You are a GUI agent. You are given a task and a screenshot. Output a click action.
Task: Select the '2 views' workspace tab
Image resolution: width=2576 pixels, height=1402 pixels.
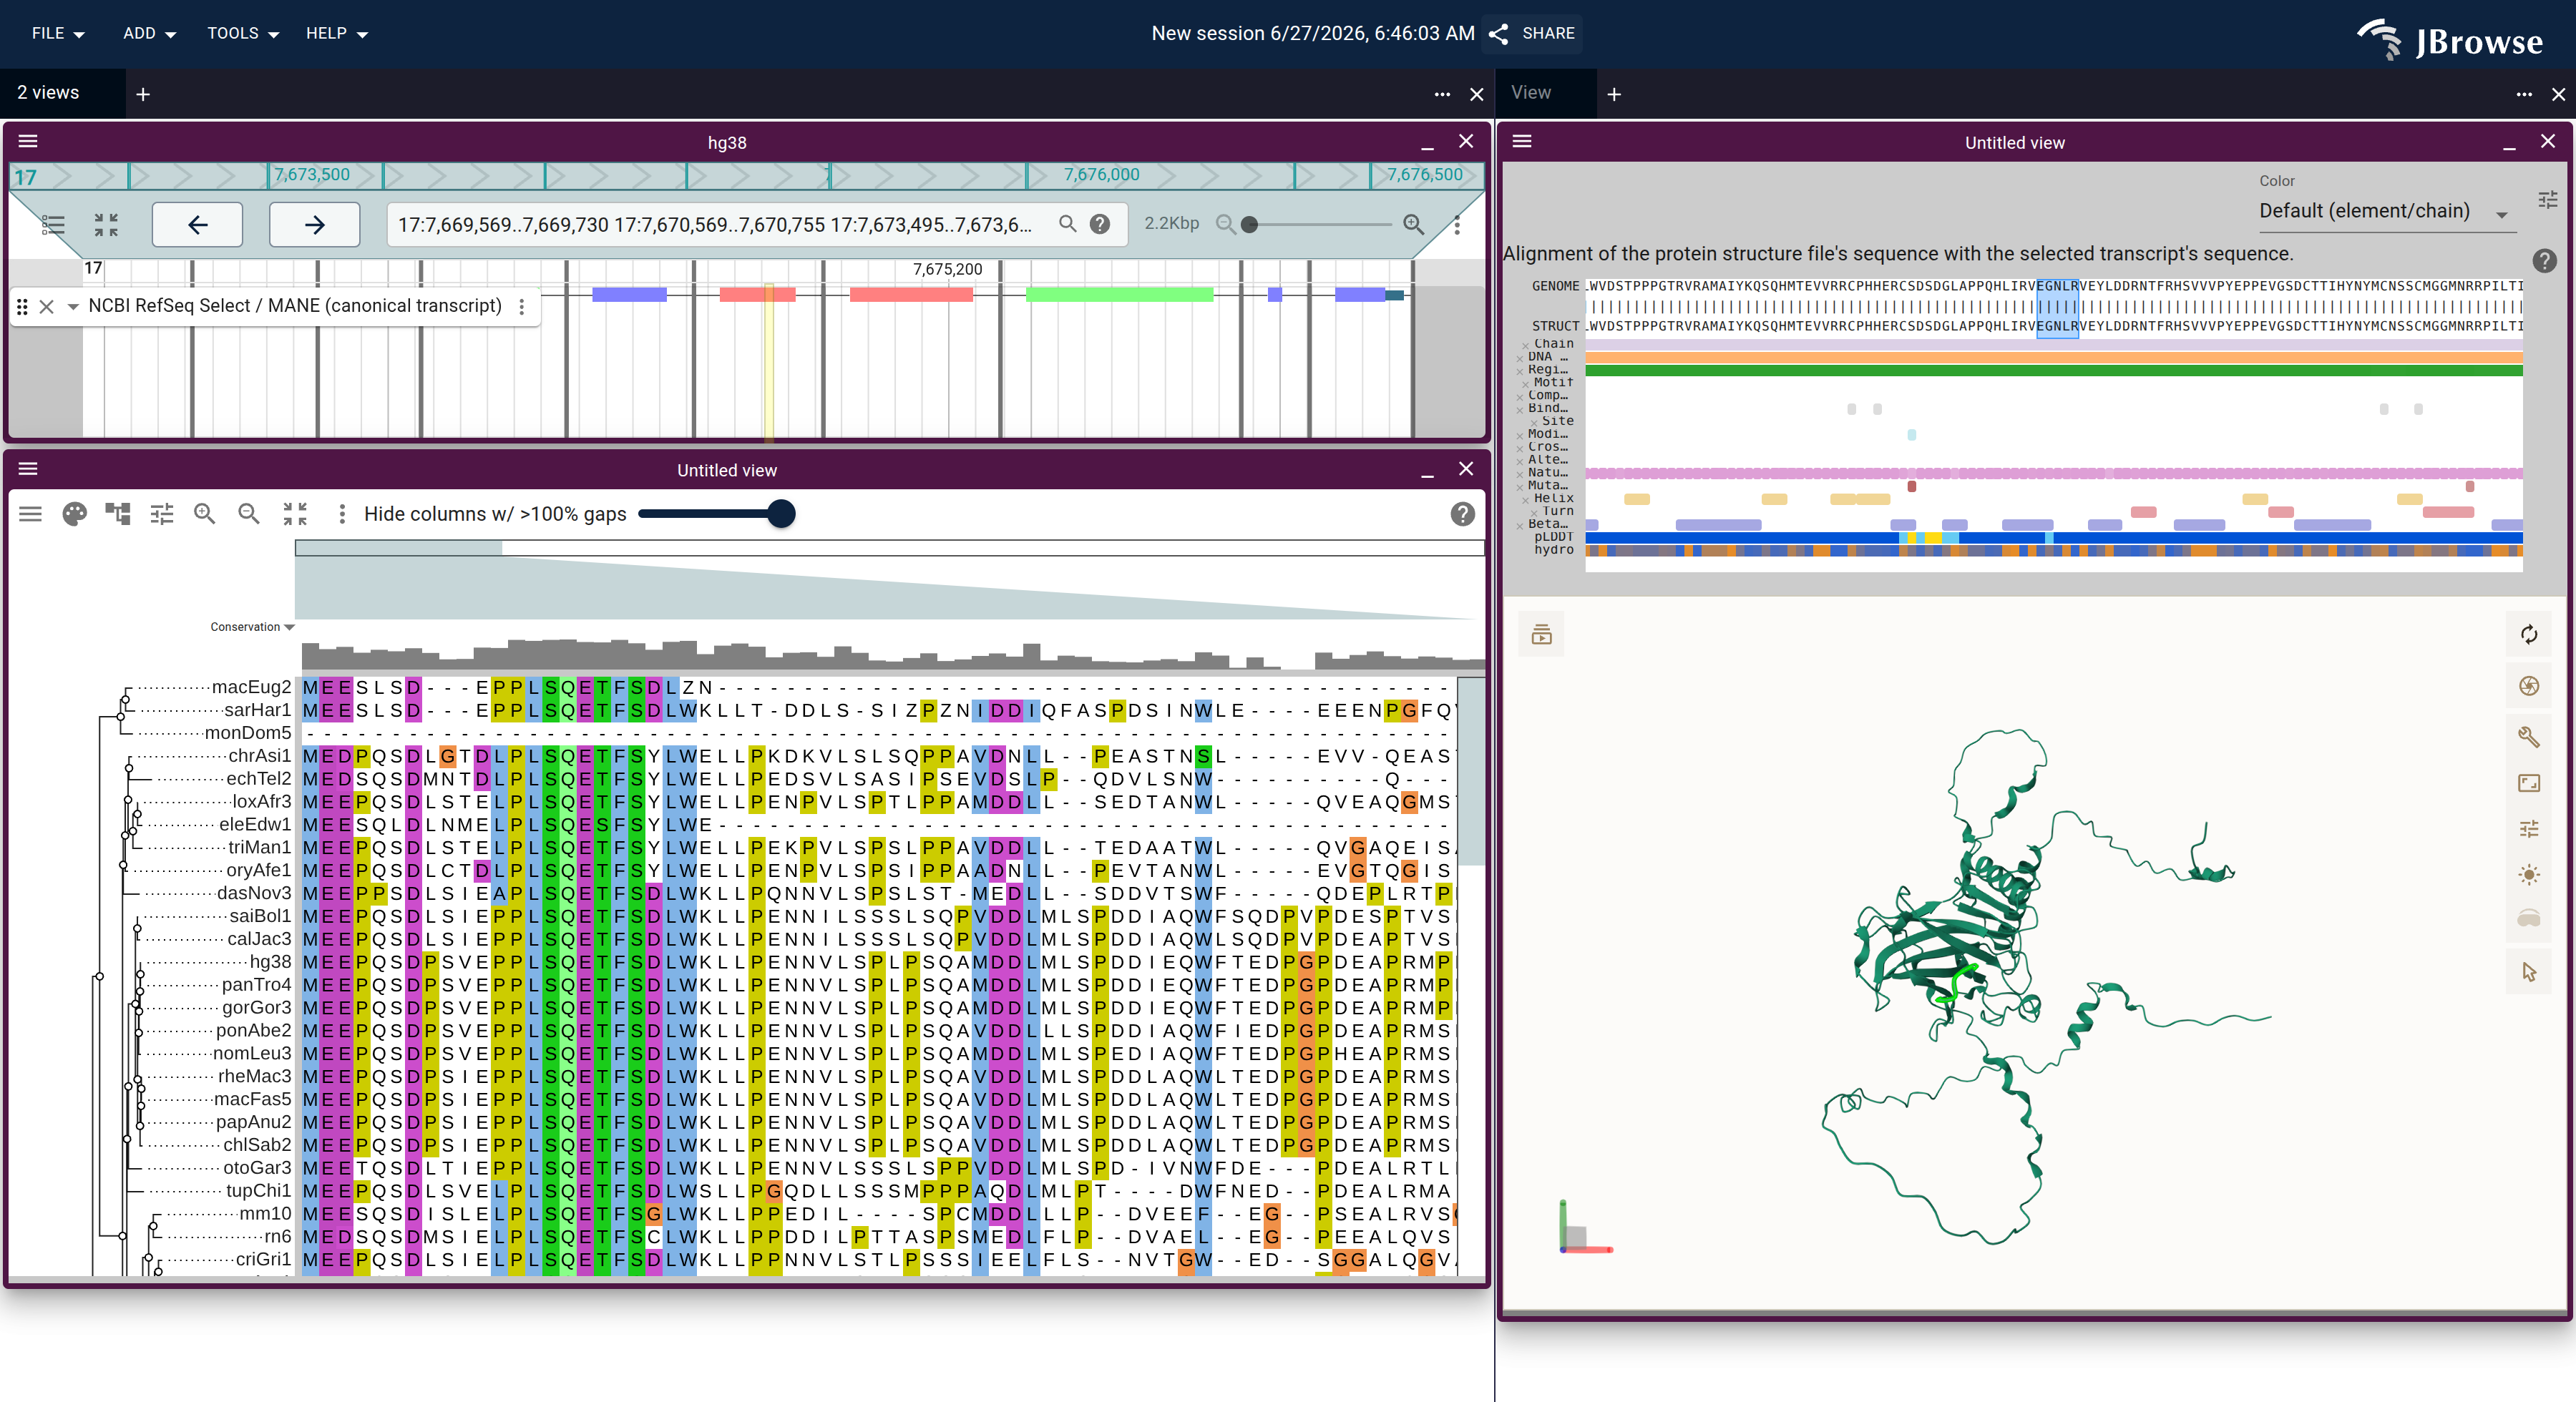point(63,93)
